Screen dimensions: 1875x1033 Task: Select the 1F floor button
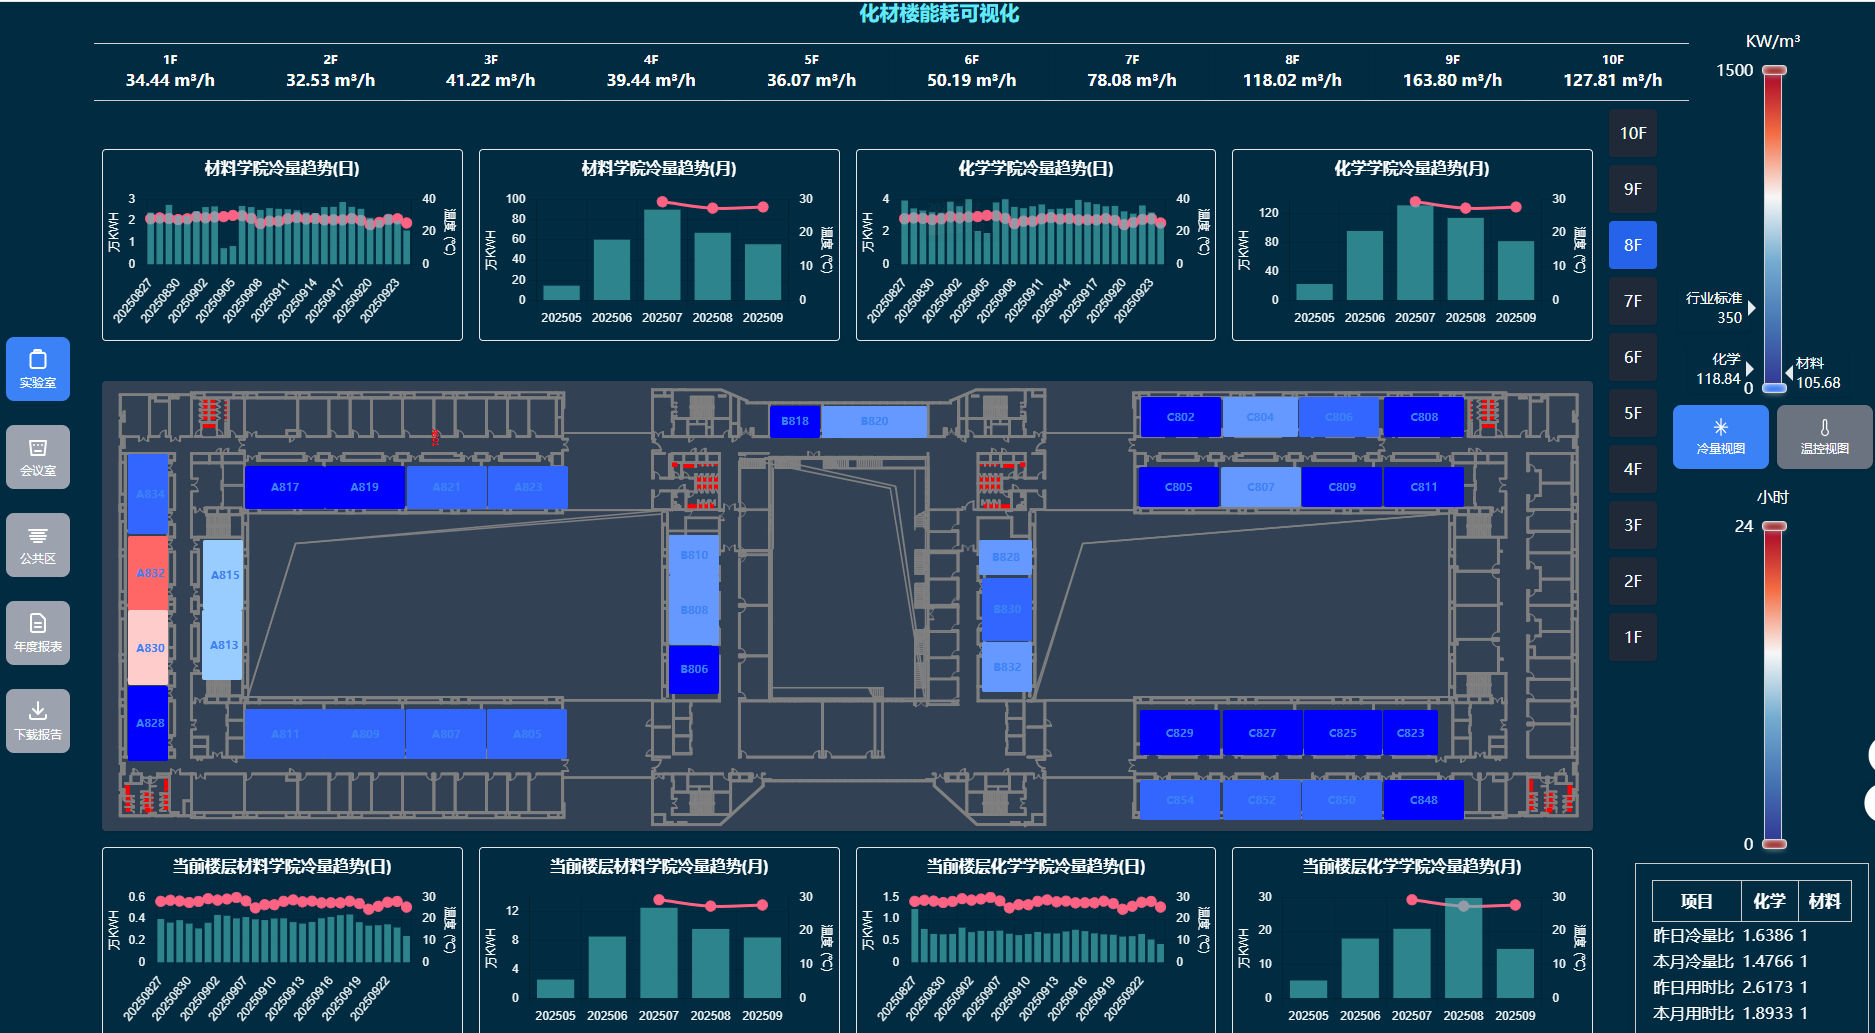point(1632,637)
